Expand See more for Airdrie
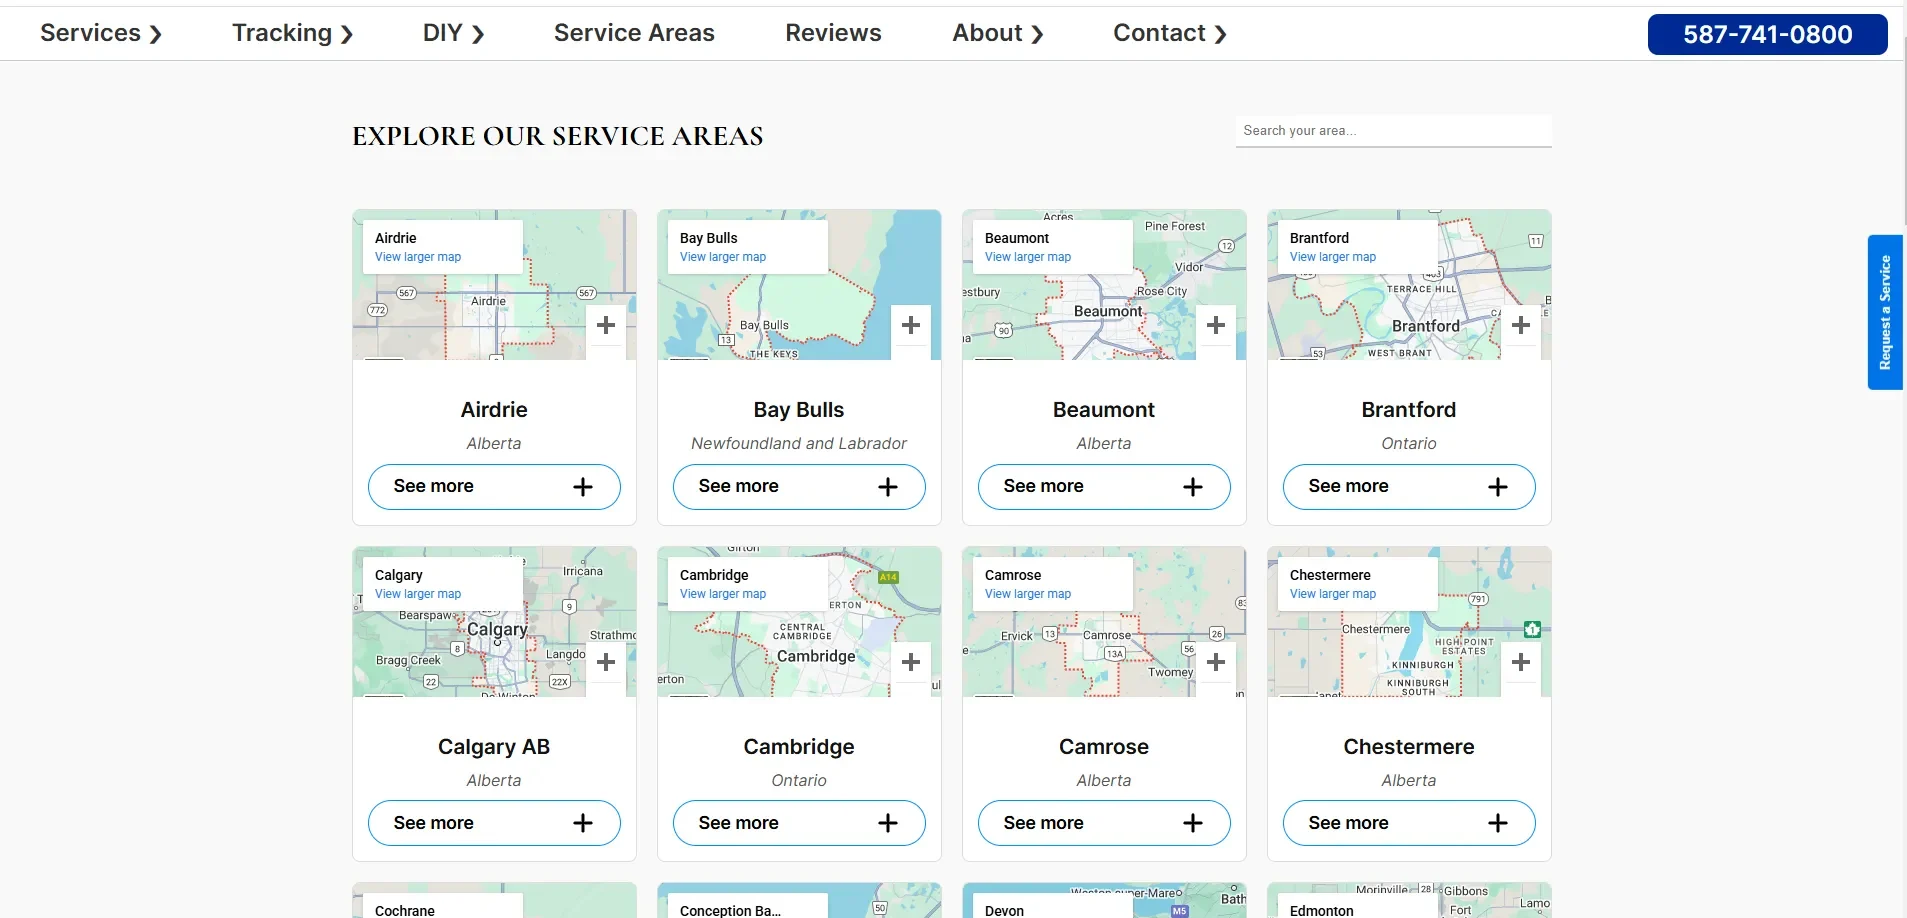Screen dimensions: 1907x918 tap(494, 487)
